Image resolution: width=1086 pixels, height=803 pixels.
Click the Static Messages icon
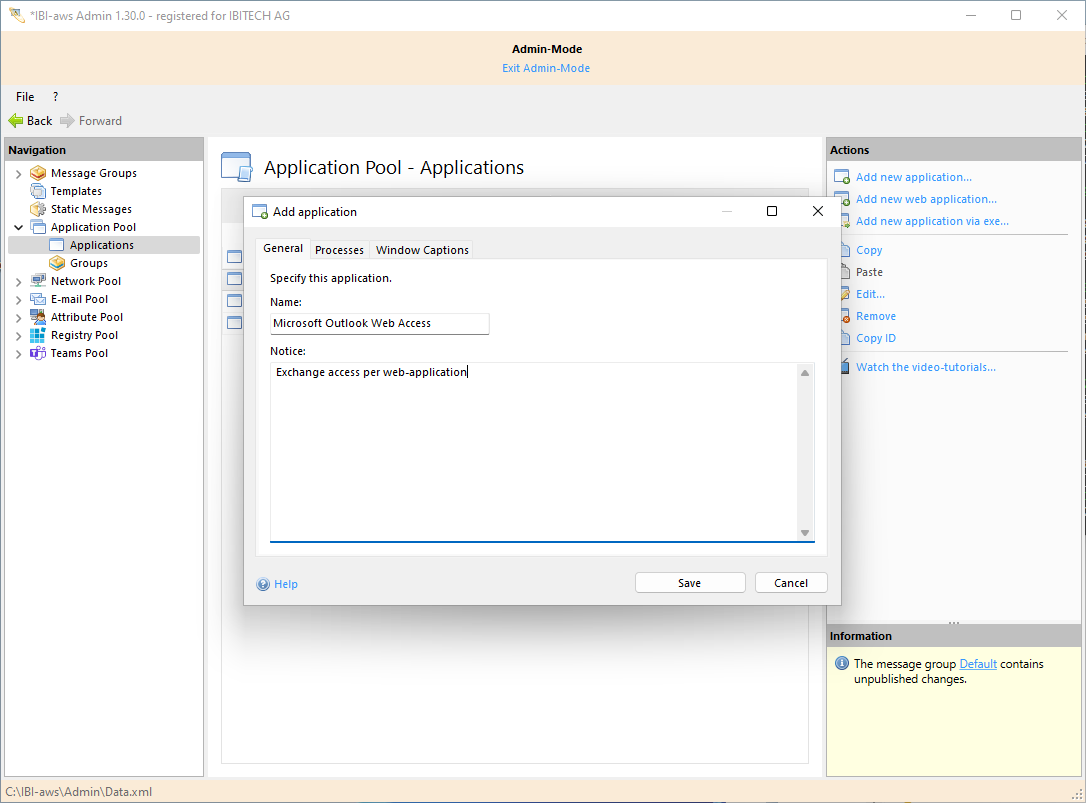pos(38,209)
